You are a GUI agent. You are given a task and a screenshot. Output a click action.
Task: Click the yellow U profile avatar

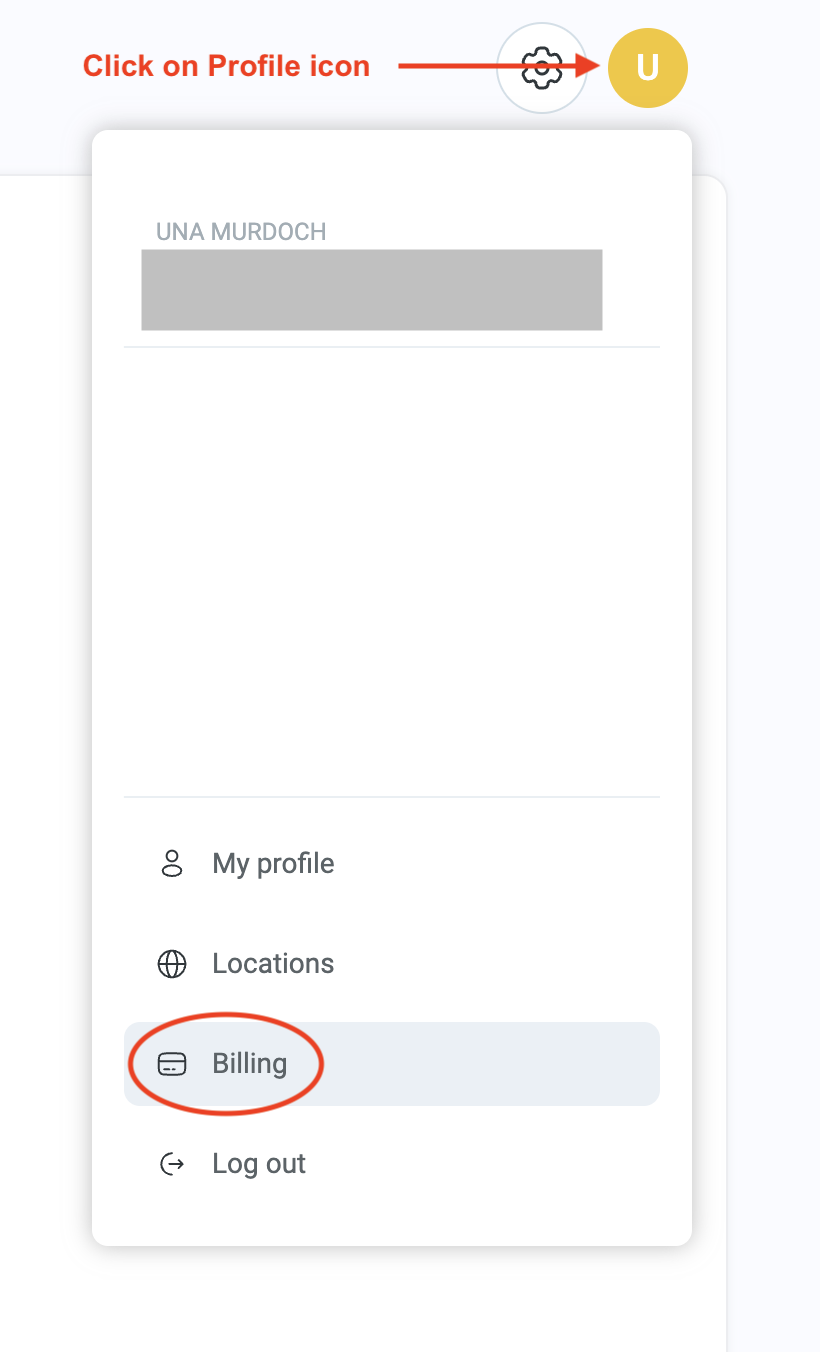pos(648,68)
